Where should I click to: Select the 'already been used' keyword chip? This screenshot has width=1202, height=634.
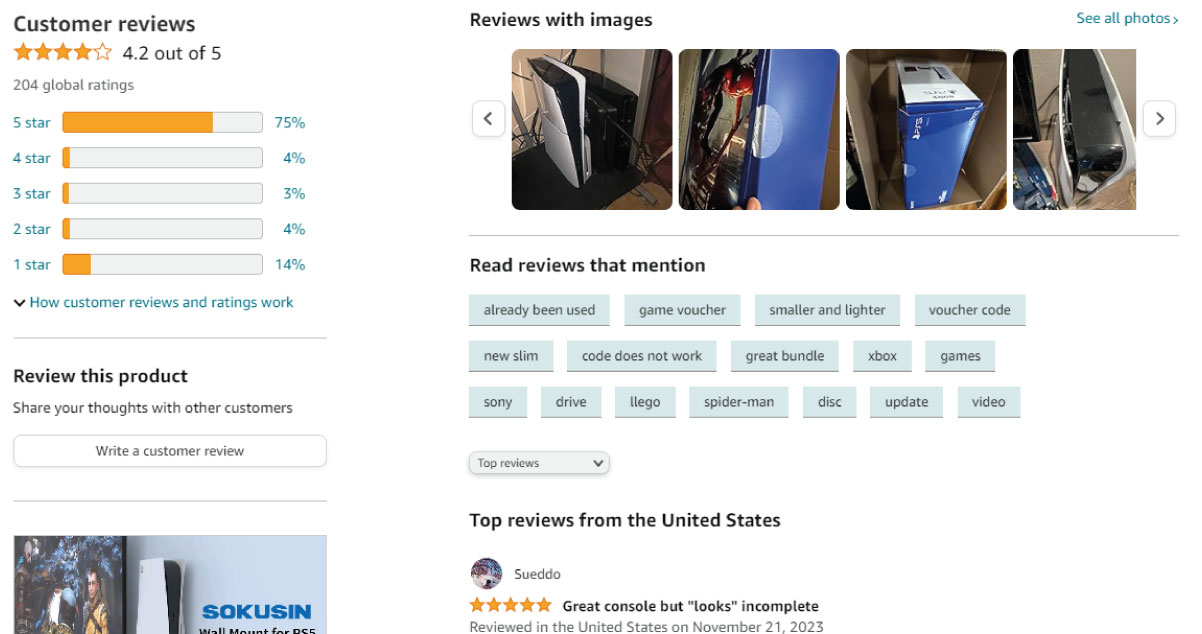coord(539,310)
